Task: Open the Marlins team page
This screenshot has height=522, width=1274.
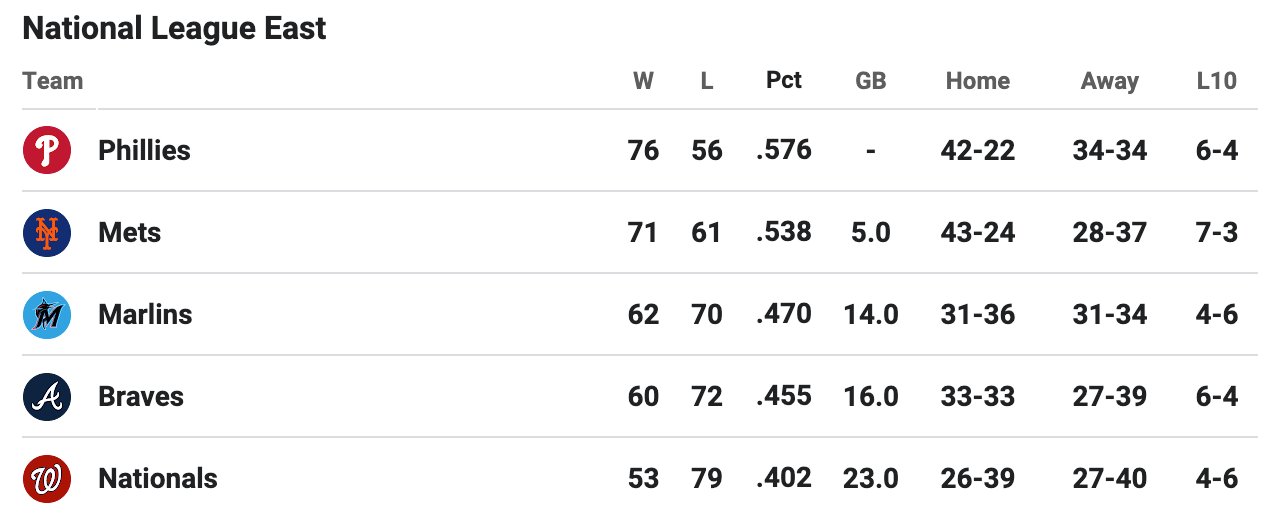Action: 145,315
